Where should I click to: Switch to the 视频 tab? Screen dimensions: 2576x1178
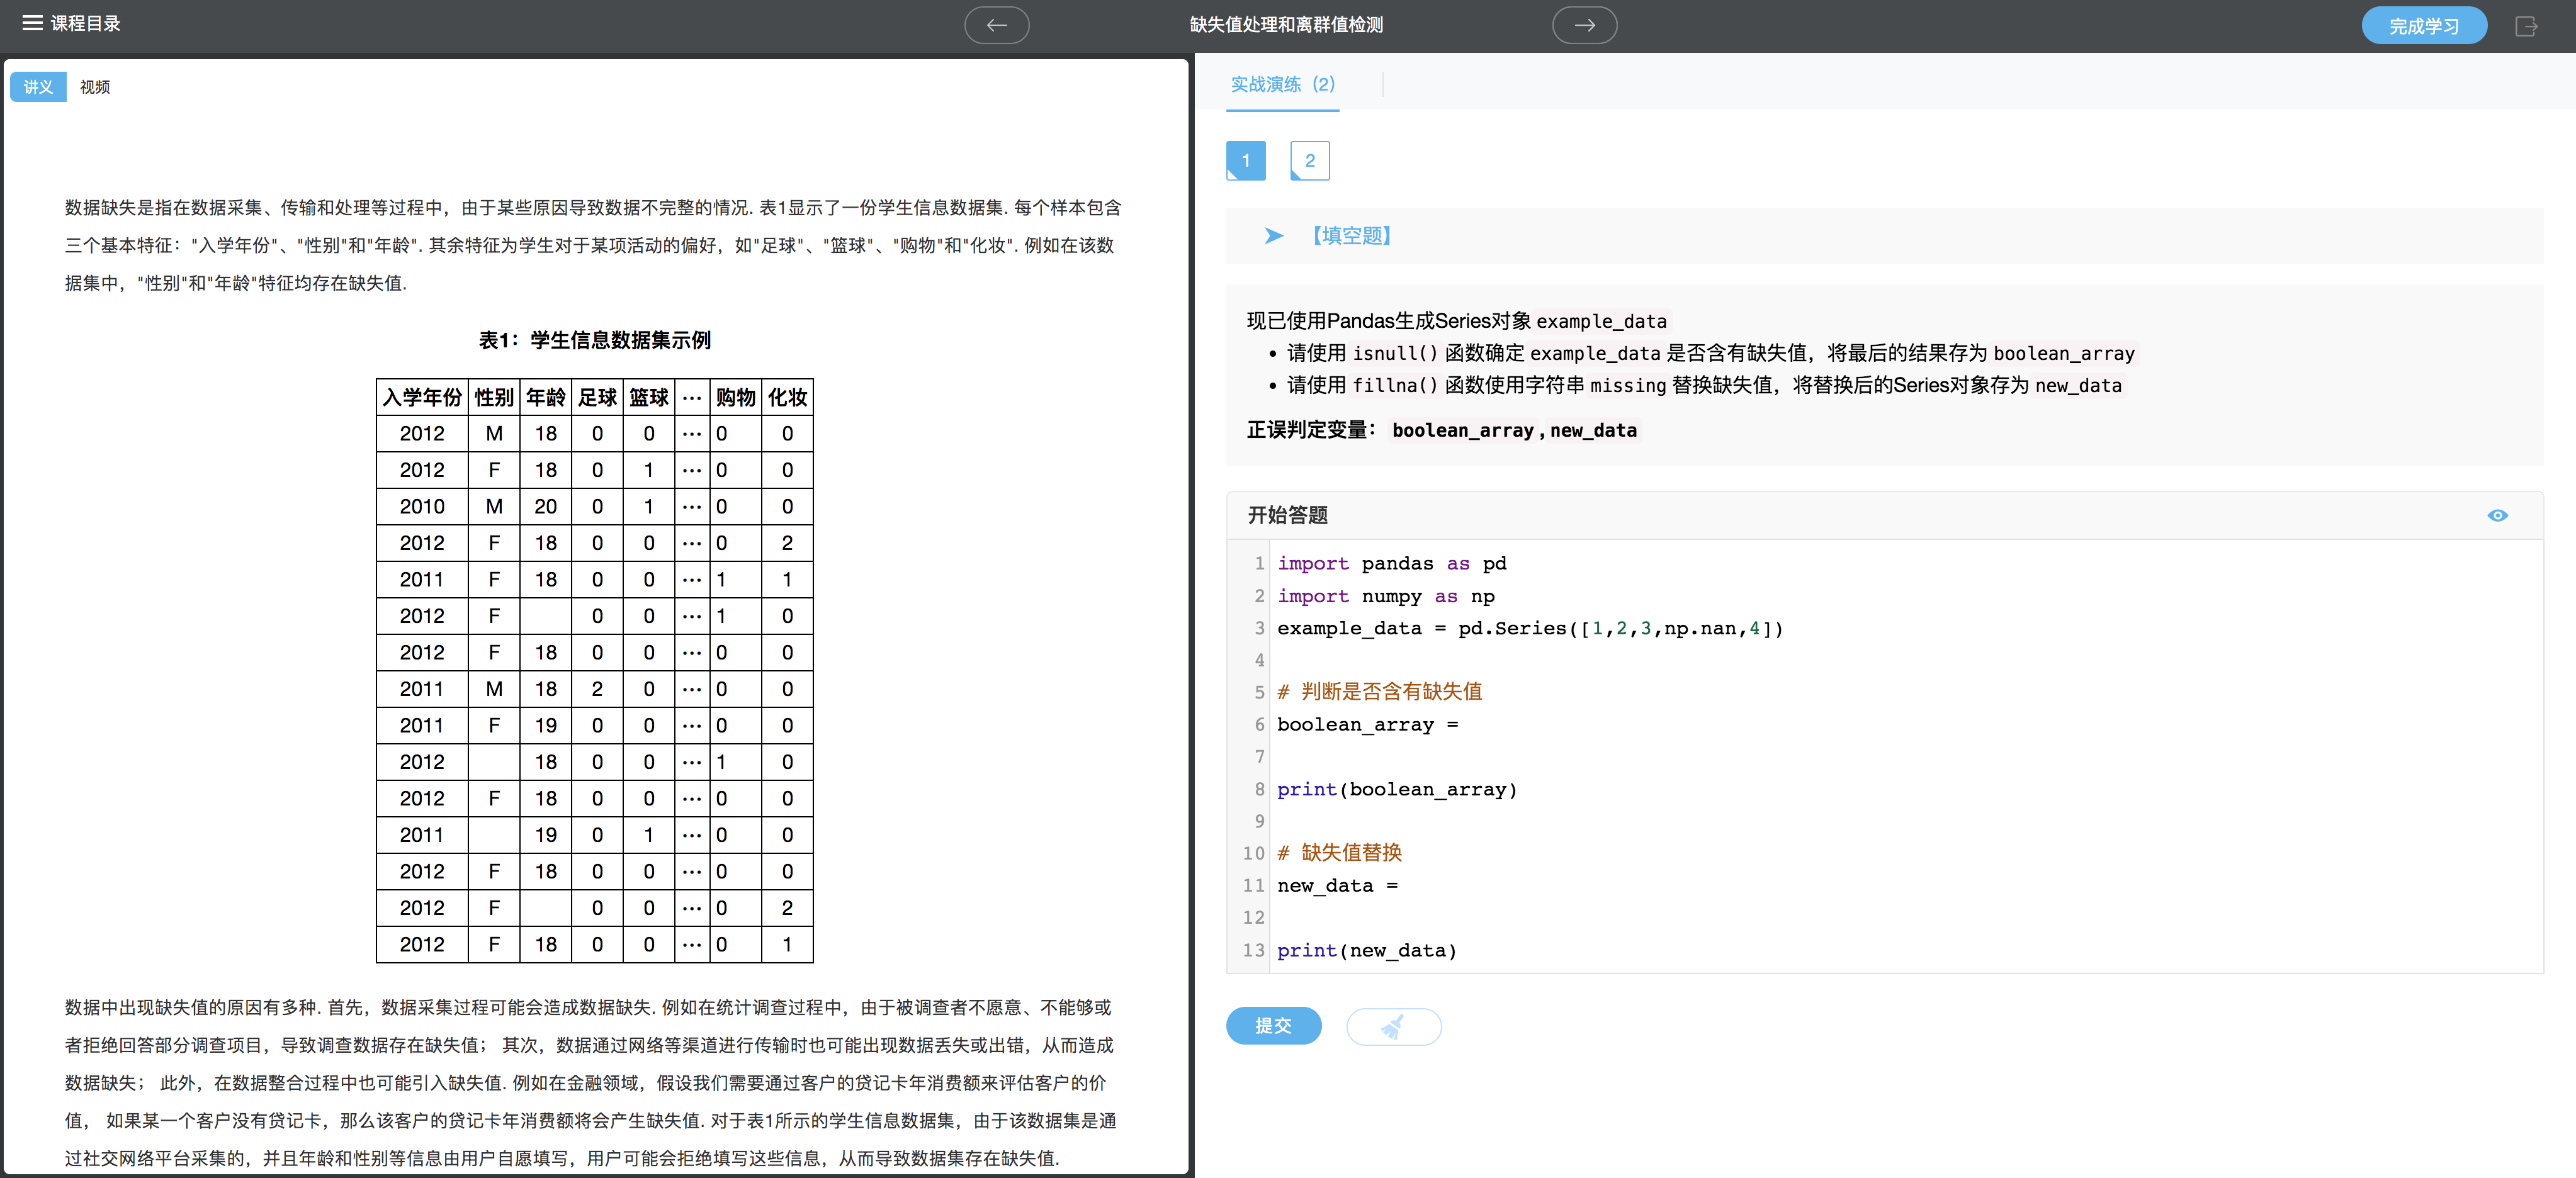tap(95, 87)
